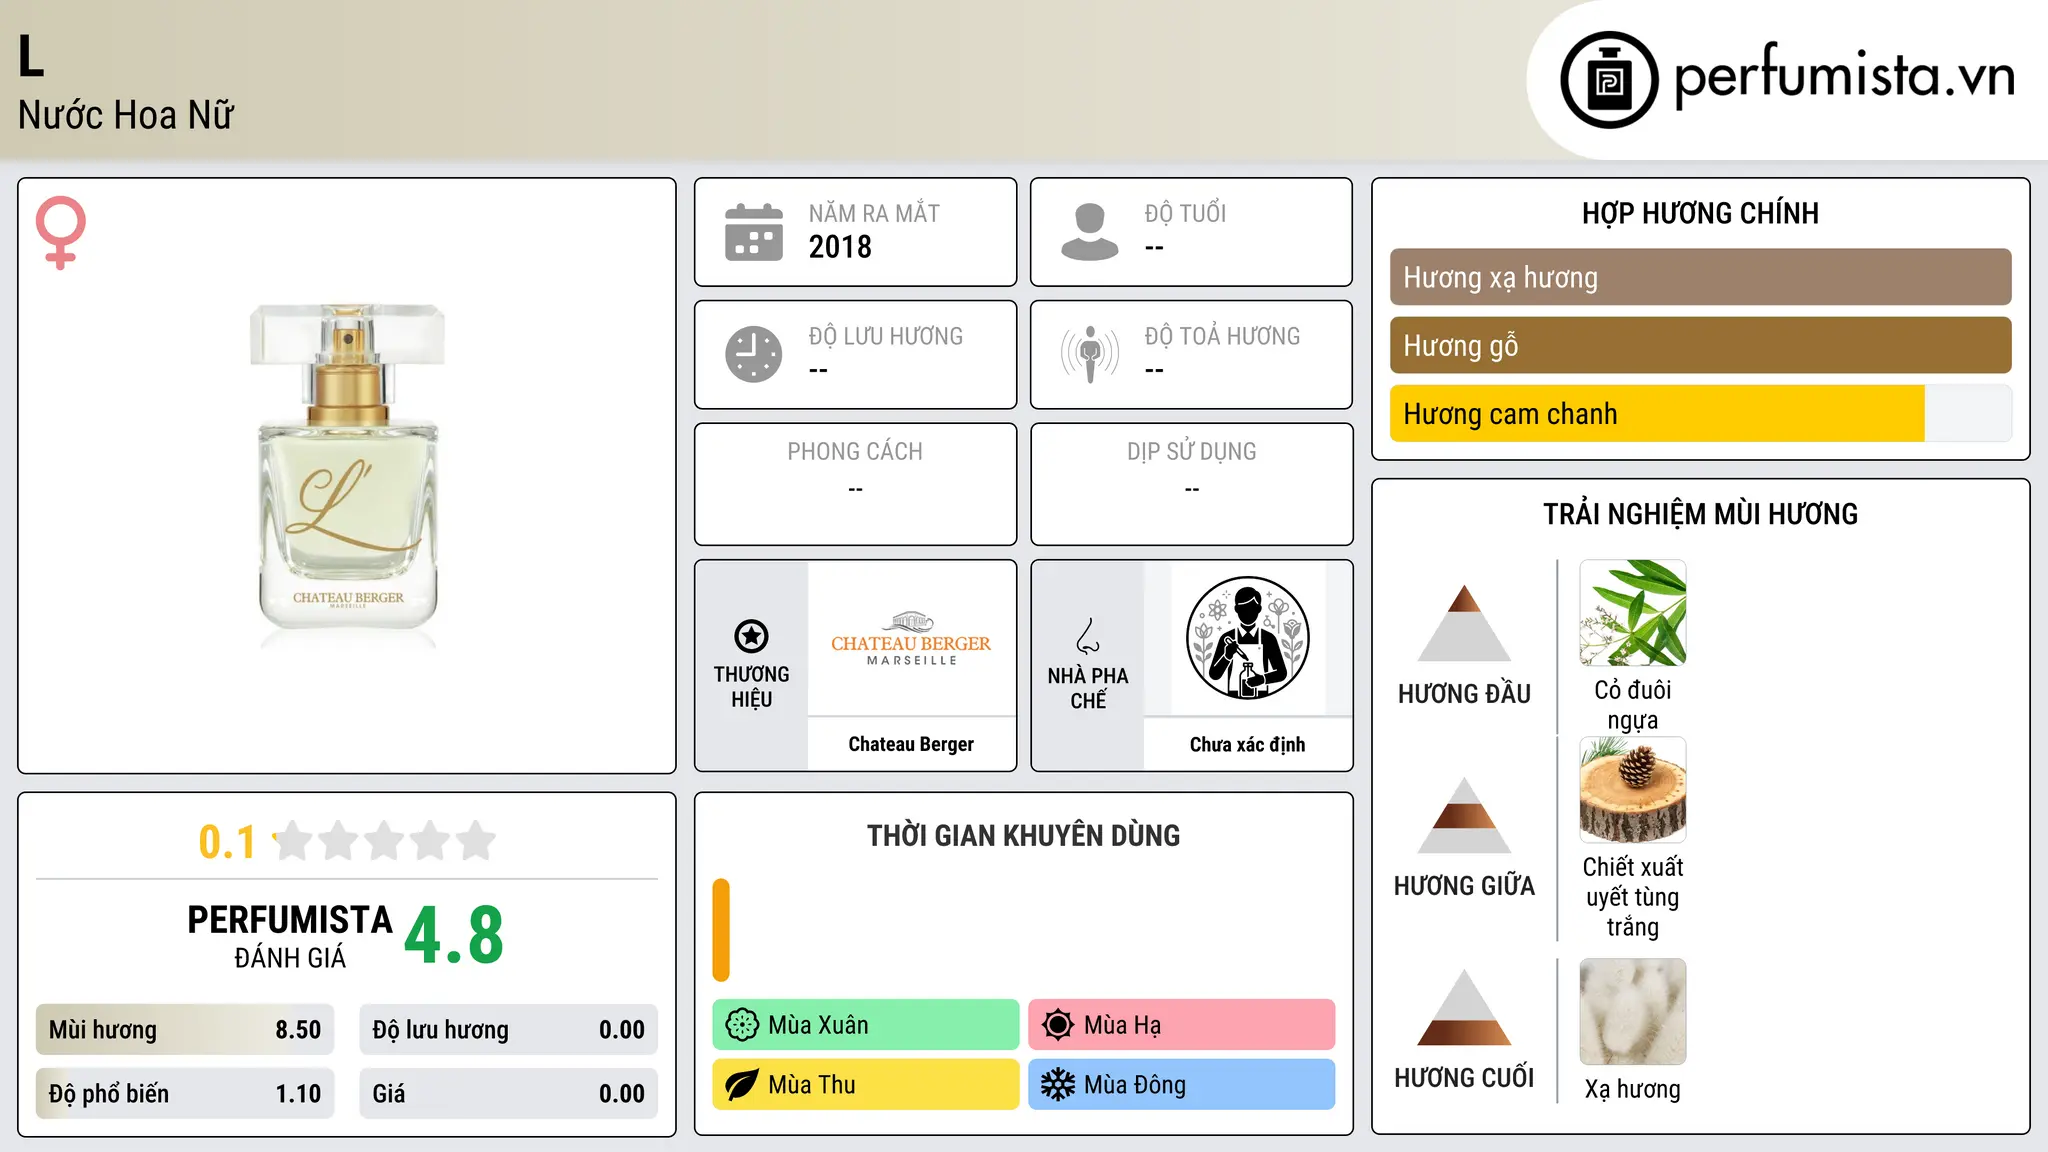This screenshot has width=2048, height=1152.
Task: Click the Hợp Hương Chính heading
Action: [1700, 213]
